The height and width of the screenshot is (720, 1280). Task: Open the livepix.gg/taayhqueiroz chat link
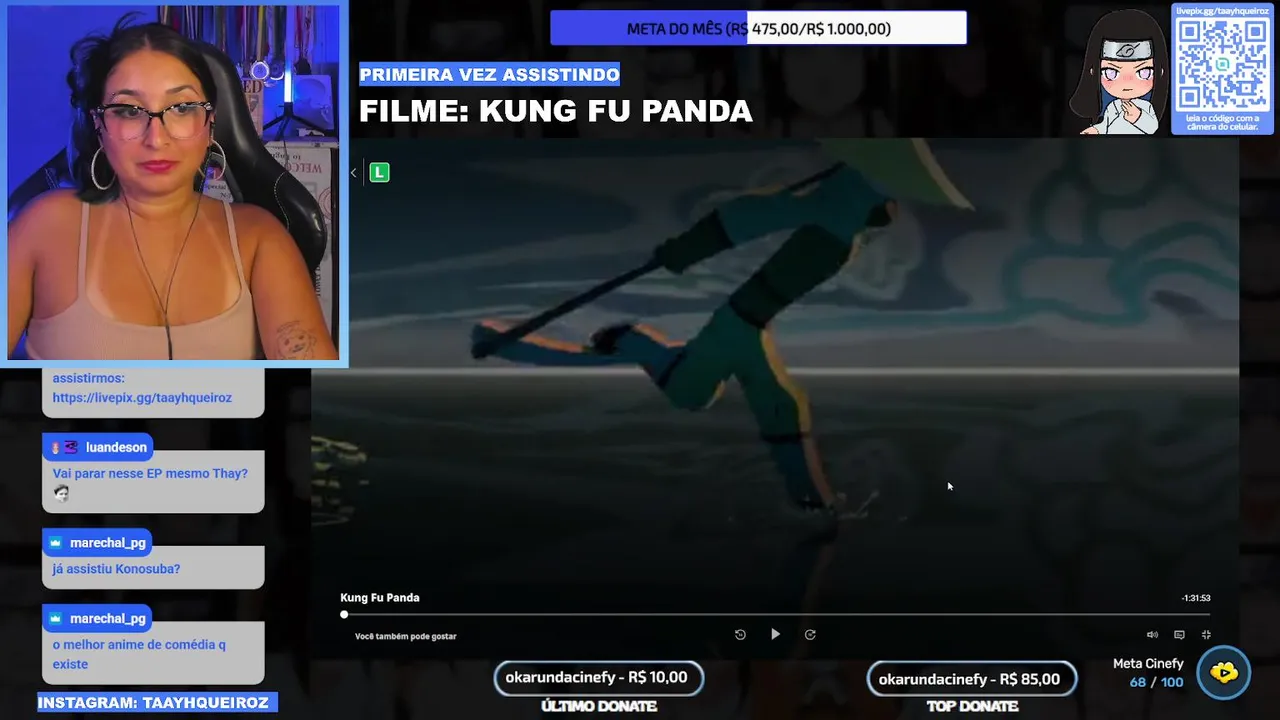pyautogui.click(x=142, y=397)
